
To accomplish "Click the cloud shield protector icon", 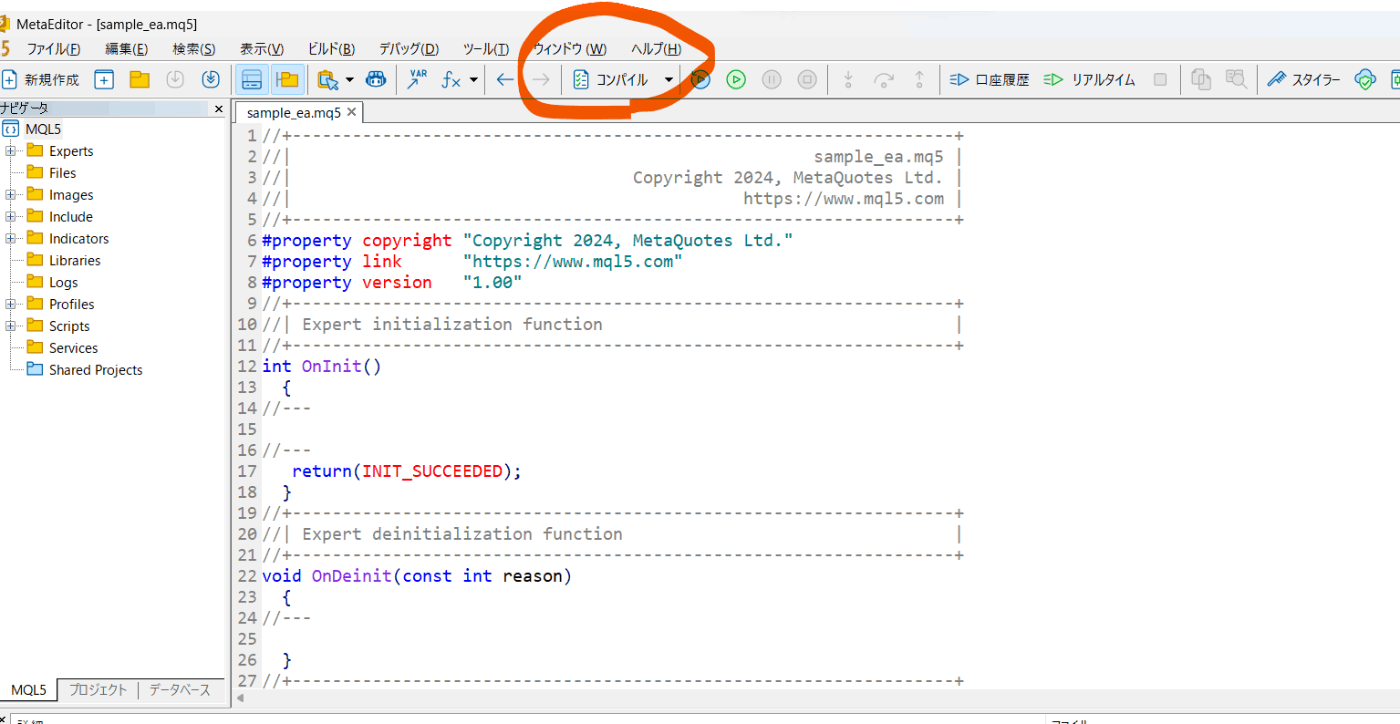I will [1364, 80].
